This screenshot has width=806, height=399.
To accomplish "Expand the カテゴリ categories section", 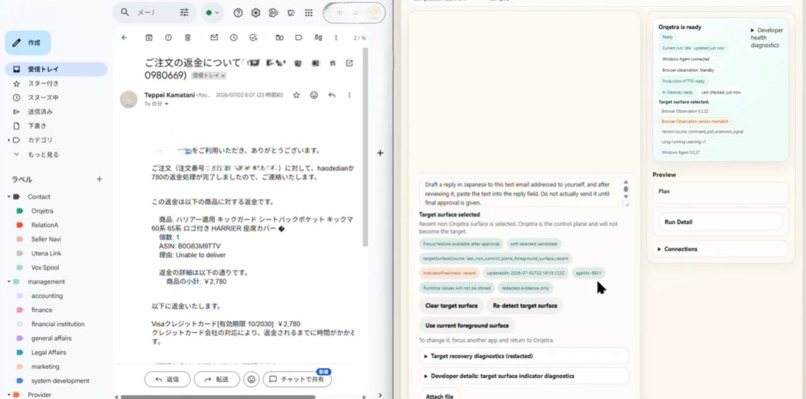I will tap(9, 140).
